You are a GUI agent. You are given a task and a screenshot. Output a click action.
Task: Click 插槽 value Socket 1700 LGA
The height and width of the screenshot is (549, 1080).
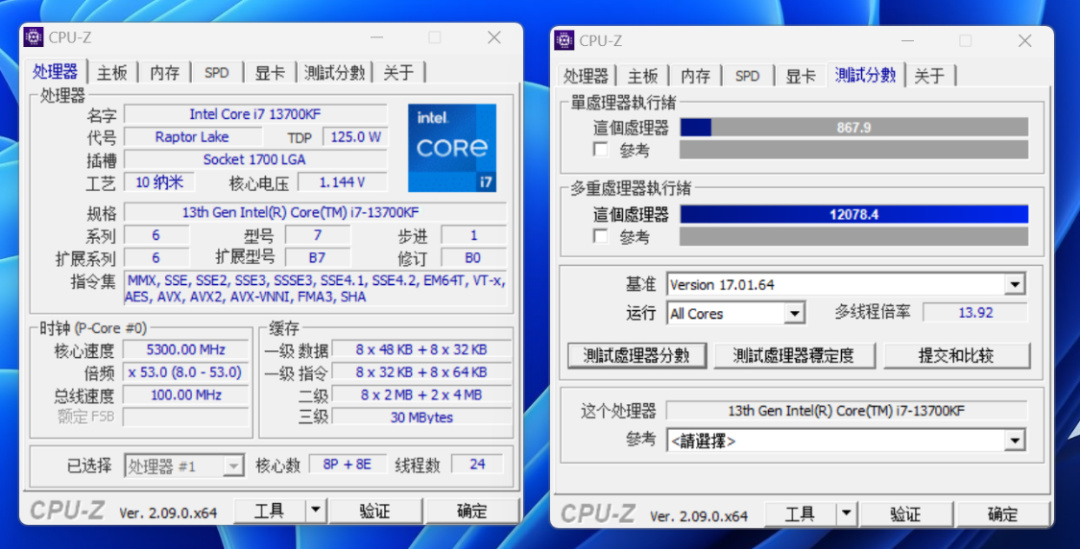click(x=256, y=159)
